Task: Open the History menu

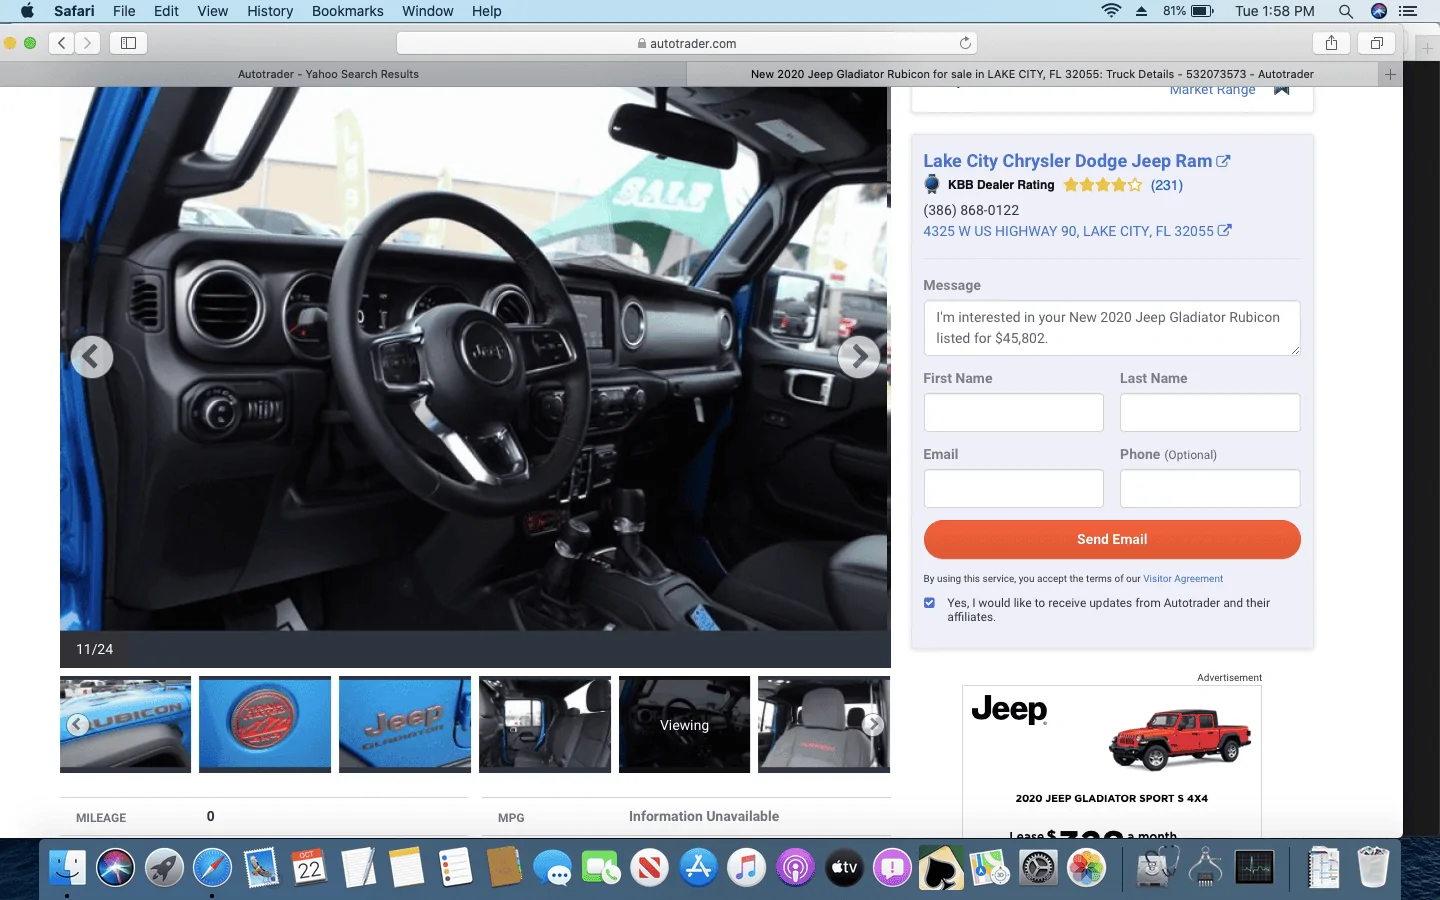Action: tap(270, 11)
